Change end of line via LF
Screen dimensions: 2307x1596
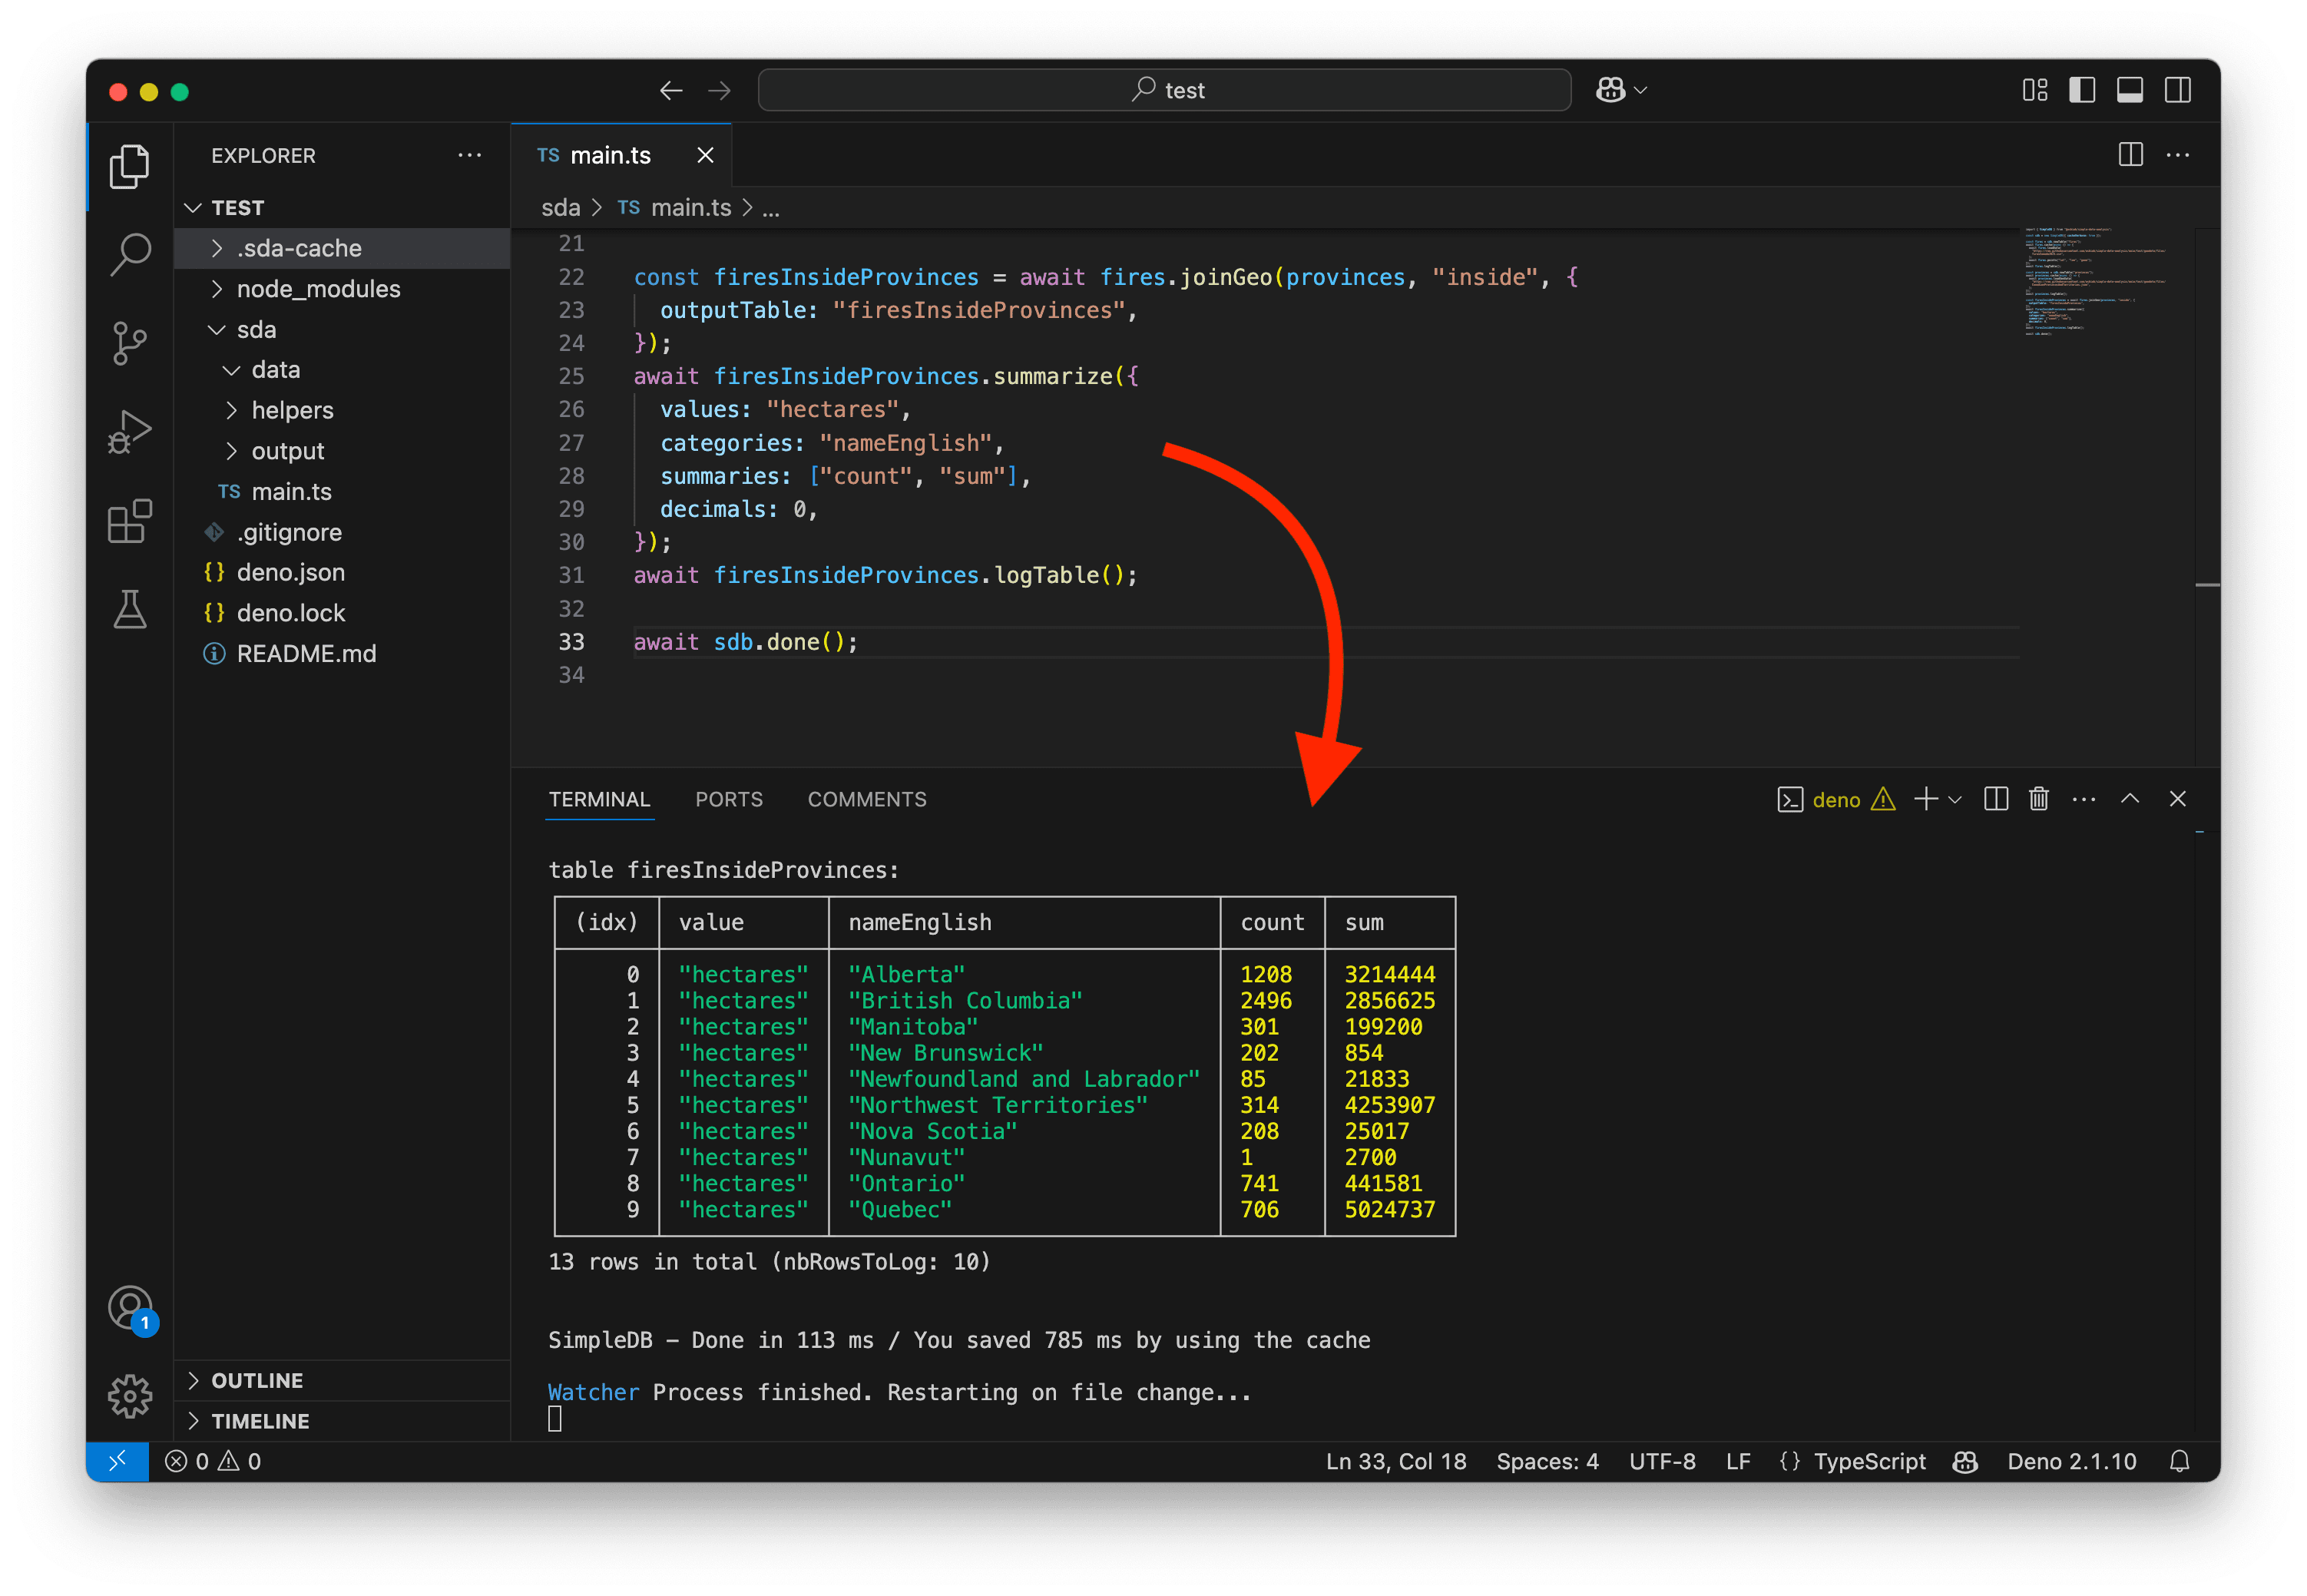tap(1738, 1461)
